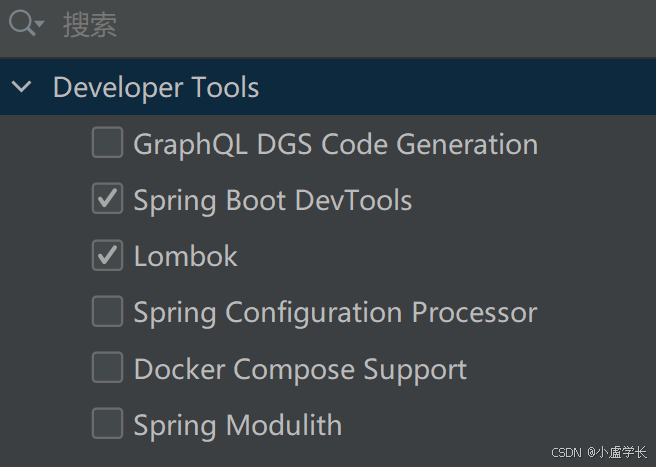Select the "Lombok" label text

click(x=186, y=256)
